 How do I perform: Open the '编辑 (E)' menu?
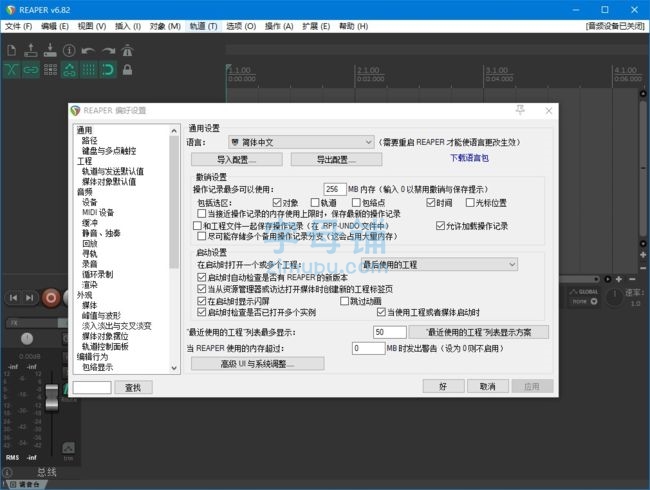(55, 26)
